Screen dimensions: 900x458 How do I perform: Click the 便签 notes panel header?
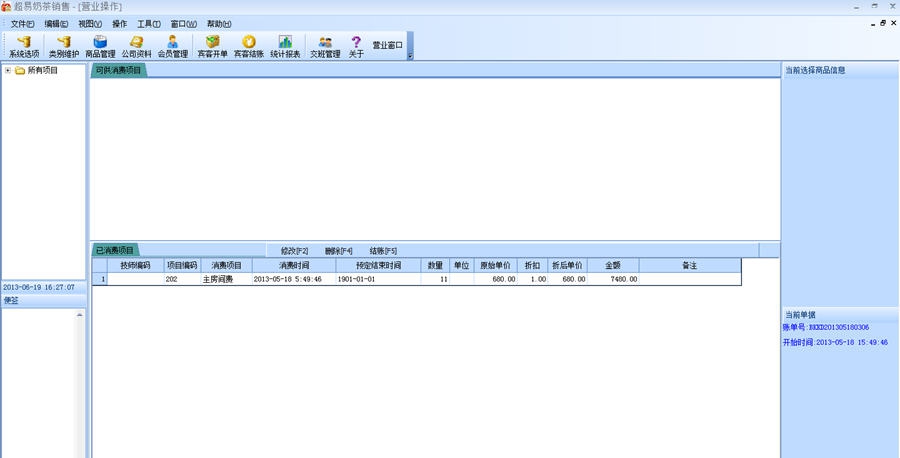click(x=44, y=300)
